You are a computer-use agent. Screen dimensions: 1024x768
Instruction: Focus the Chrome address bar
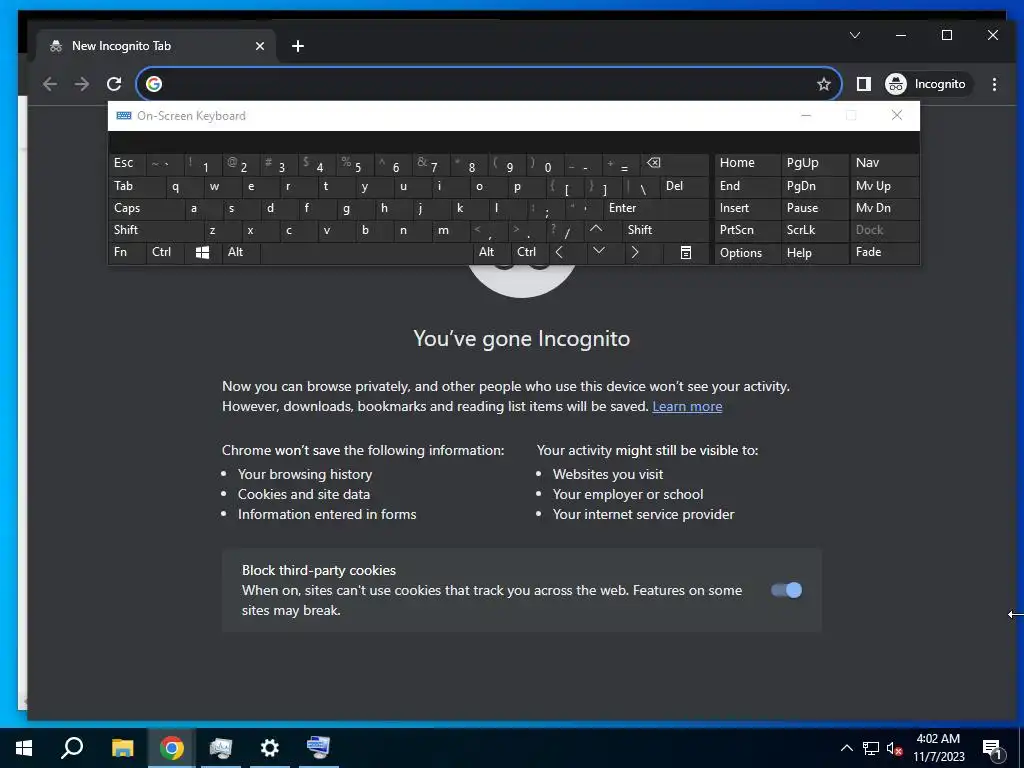tap(488, 84)
